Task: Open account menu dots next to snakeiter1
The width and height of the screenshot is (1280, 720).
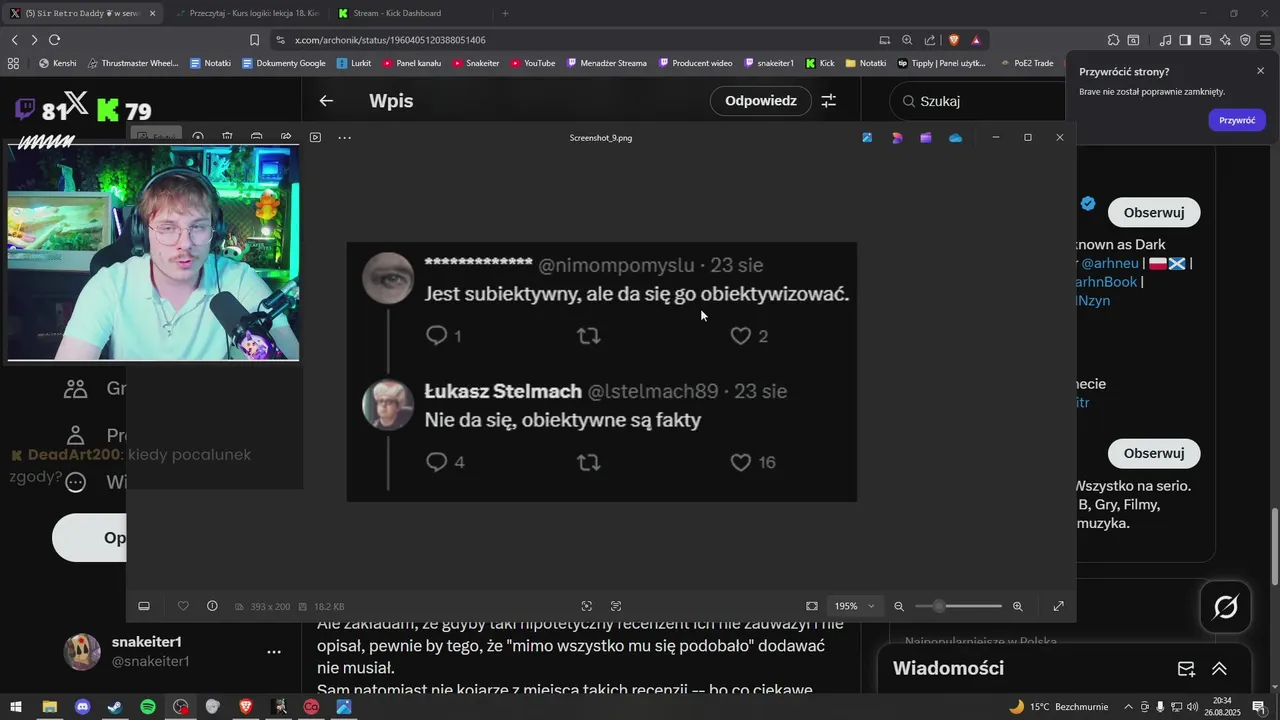Action: [274, 652]
